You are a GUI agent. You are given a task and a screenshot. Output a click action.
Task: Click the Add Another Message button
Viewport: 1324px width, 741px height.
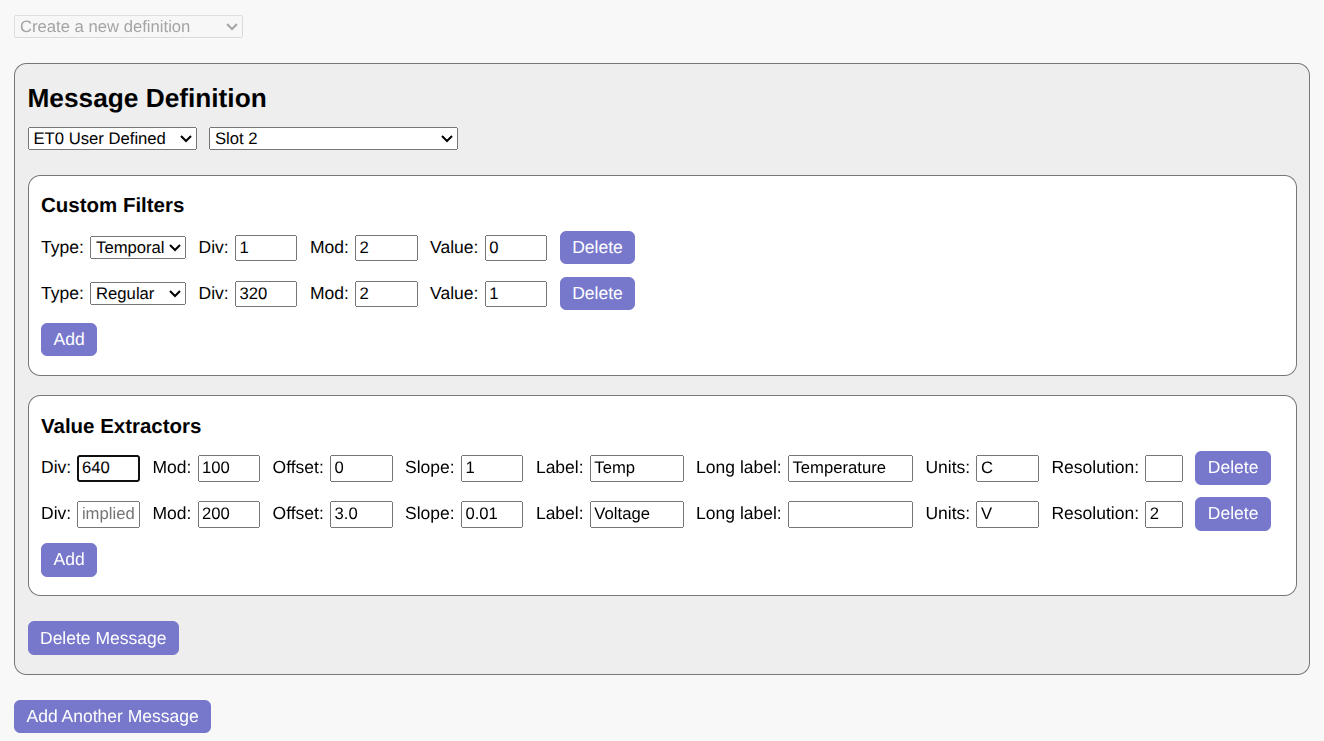112,716
